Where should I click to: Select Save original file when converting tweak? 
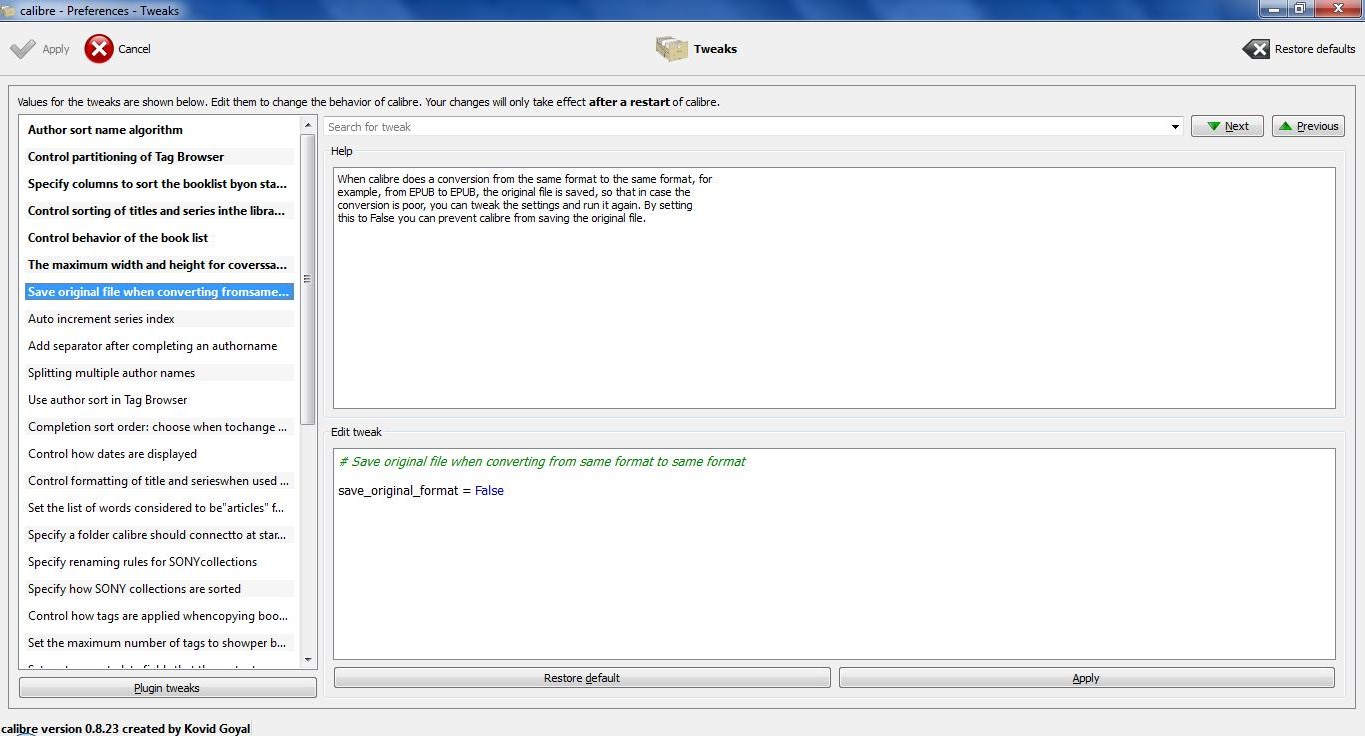click(x=160, y=292)
